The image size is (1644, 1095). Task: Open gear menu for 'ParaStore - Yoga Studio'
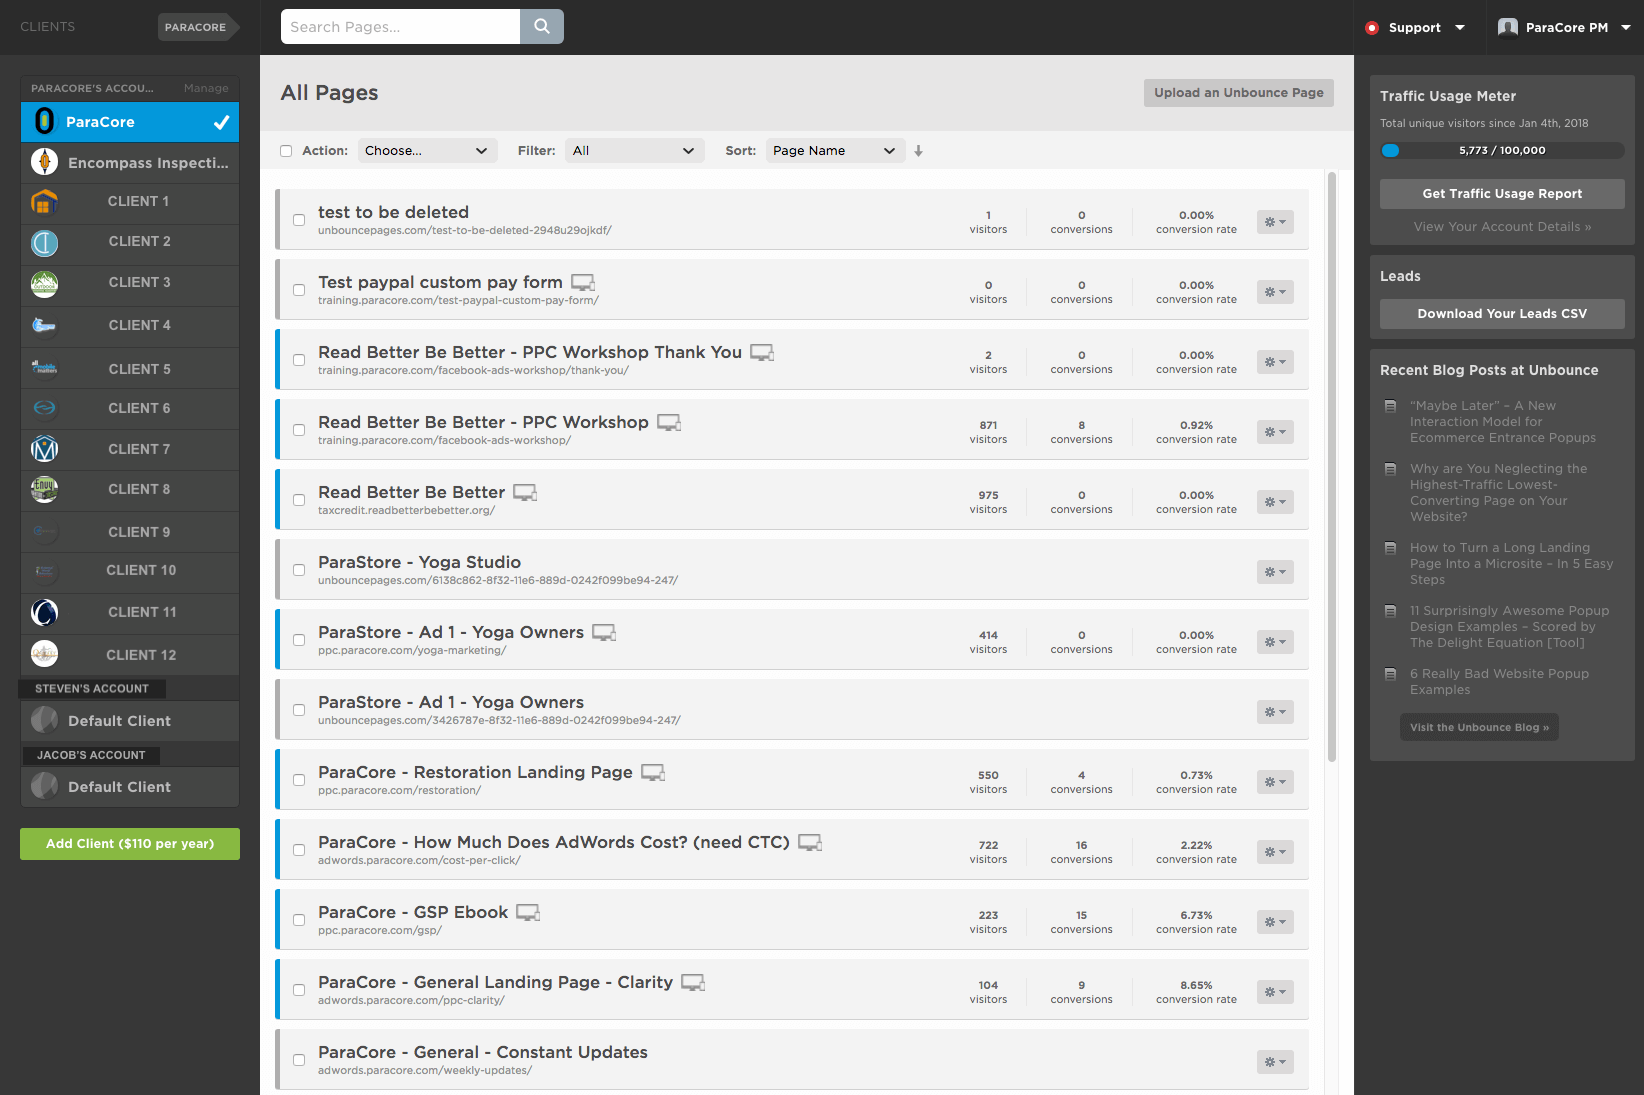[1275, 572]
